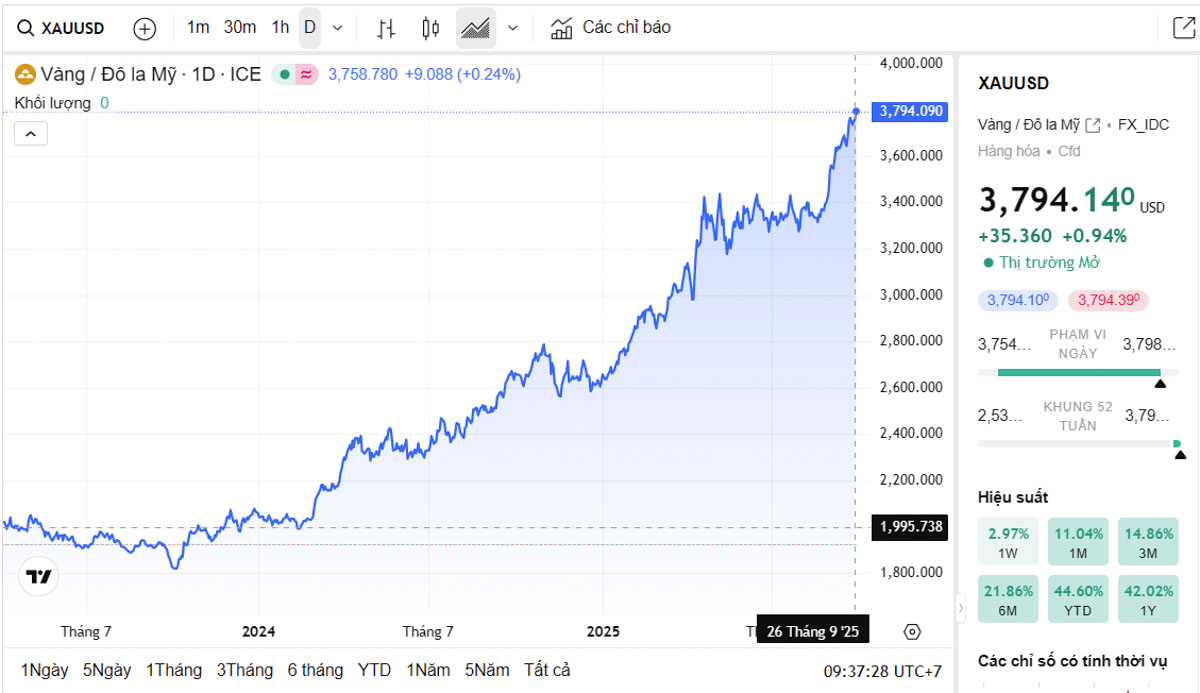Open the Các chỉ báo indicators menu

[611, 28]
